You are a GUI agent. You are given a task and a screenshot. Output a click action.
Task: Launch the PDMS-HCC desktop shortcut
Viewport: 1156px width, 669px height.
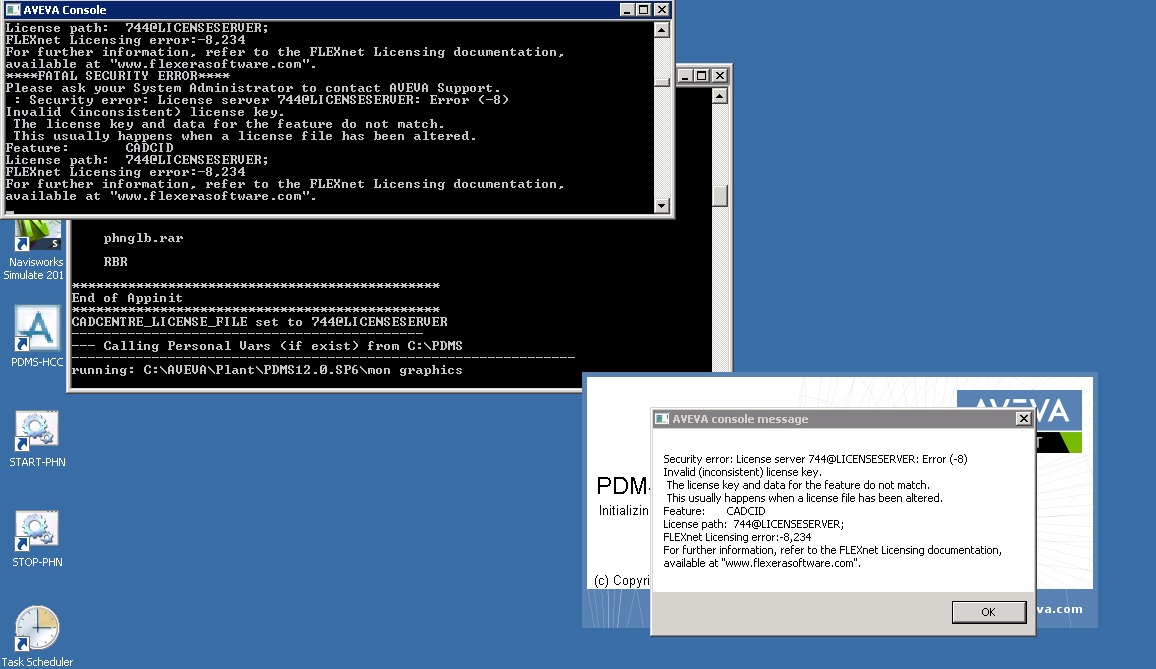tap(37, 336)
